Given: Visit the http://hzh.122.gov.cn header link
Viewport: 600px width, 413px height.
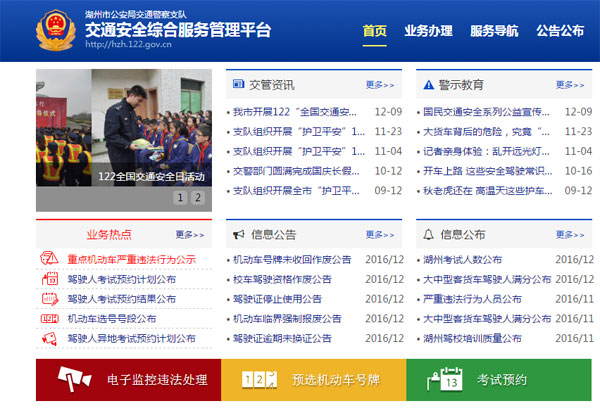Looking at the screenshot, I should tap(128, 44).
